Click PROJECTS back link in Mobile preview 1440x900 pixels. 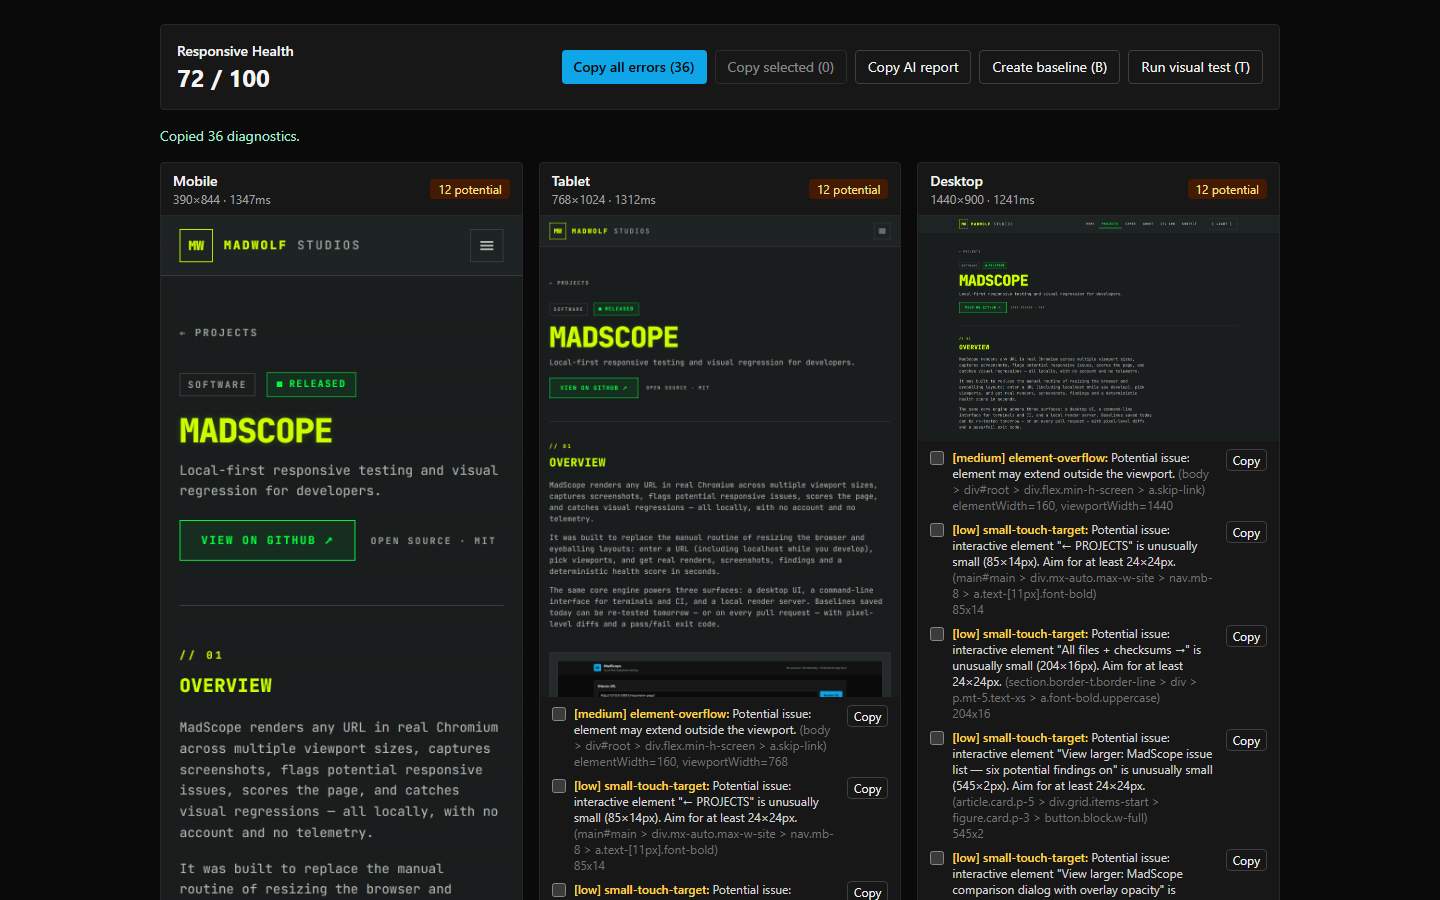[219, 333]
